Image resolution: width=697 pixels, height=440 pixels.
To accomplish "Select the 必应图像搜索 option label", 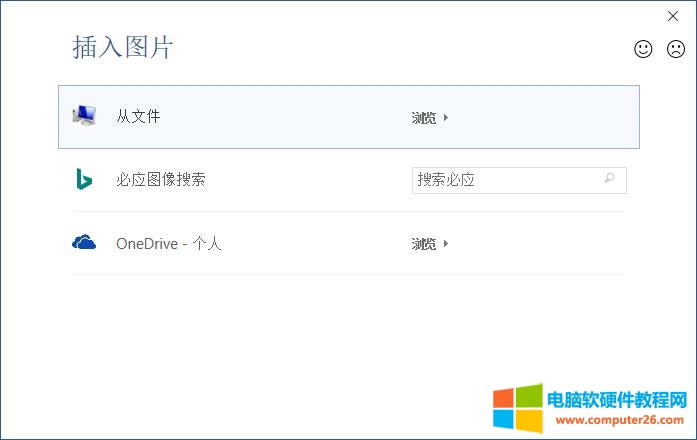I will coord(161,180).
